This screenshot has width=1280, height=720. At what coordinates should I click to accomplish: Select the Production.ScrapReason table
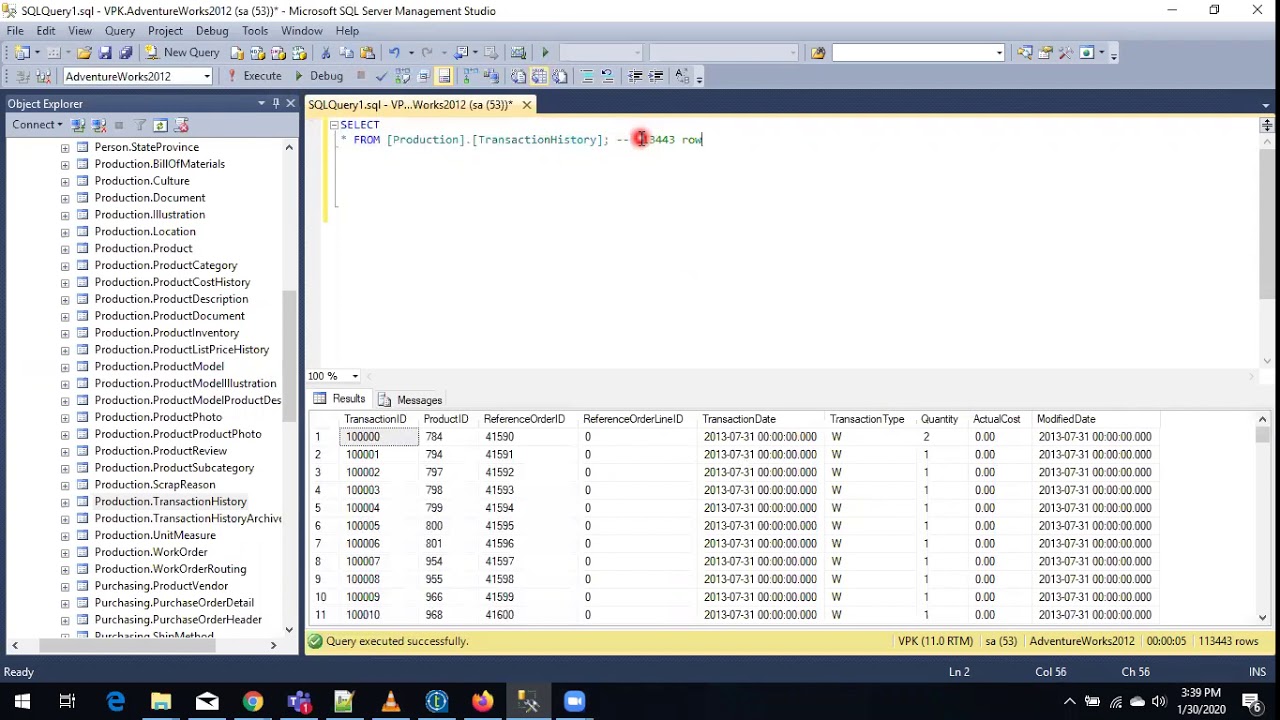(154, 484)
